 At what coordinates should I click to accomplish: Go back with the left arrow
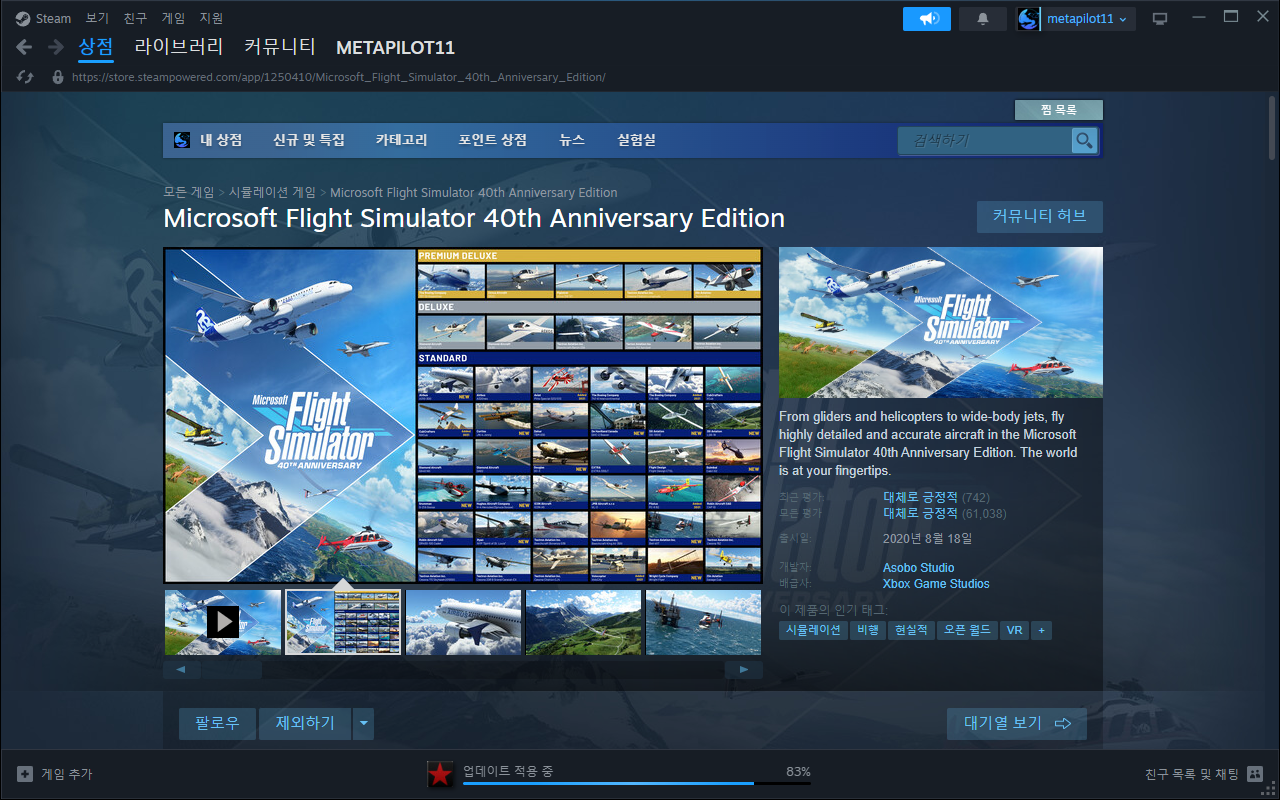[24, 47]
